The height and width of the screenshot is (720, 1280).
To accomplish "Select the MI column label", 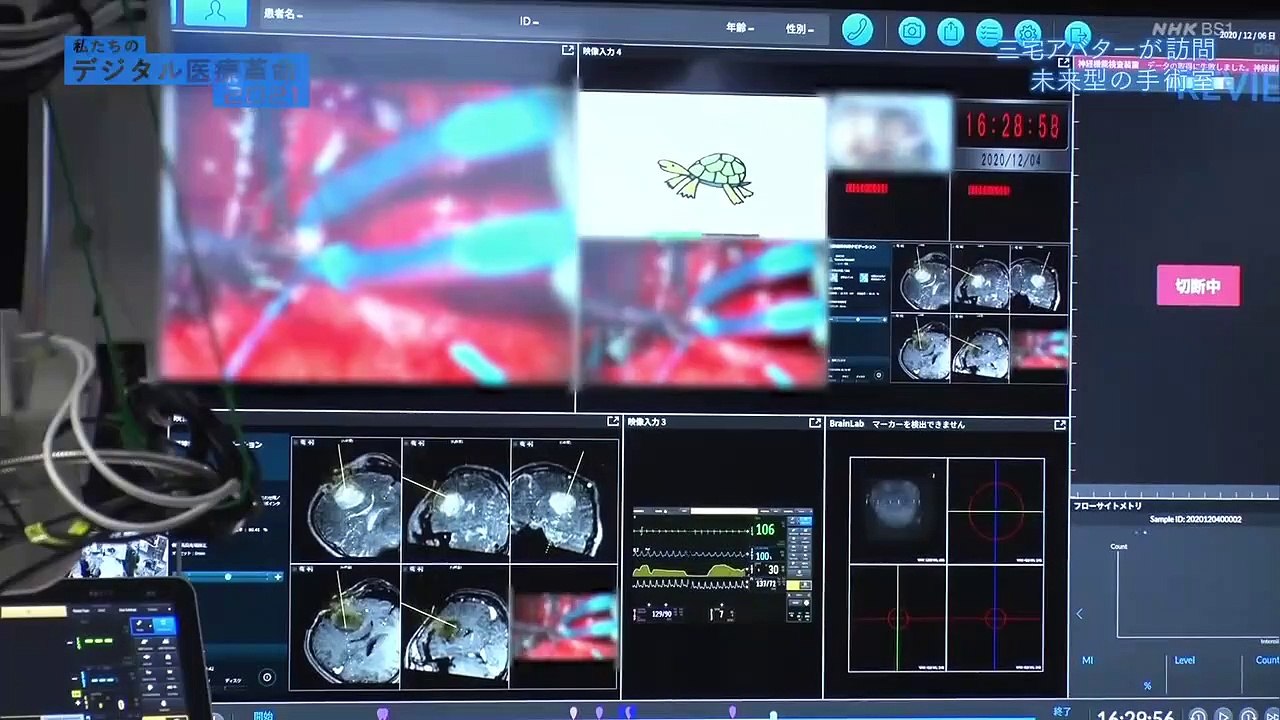I will pos(1088,660).
